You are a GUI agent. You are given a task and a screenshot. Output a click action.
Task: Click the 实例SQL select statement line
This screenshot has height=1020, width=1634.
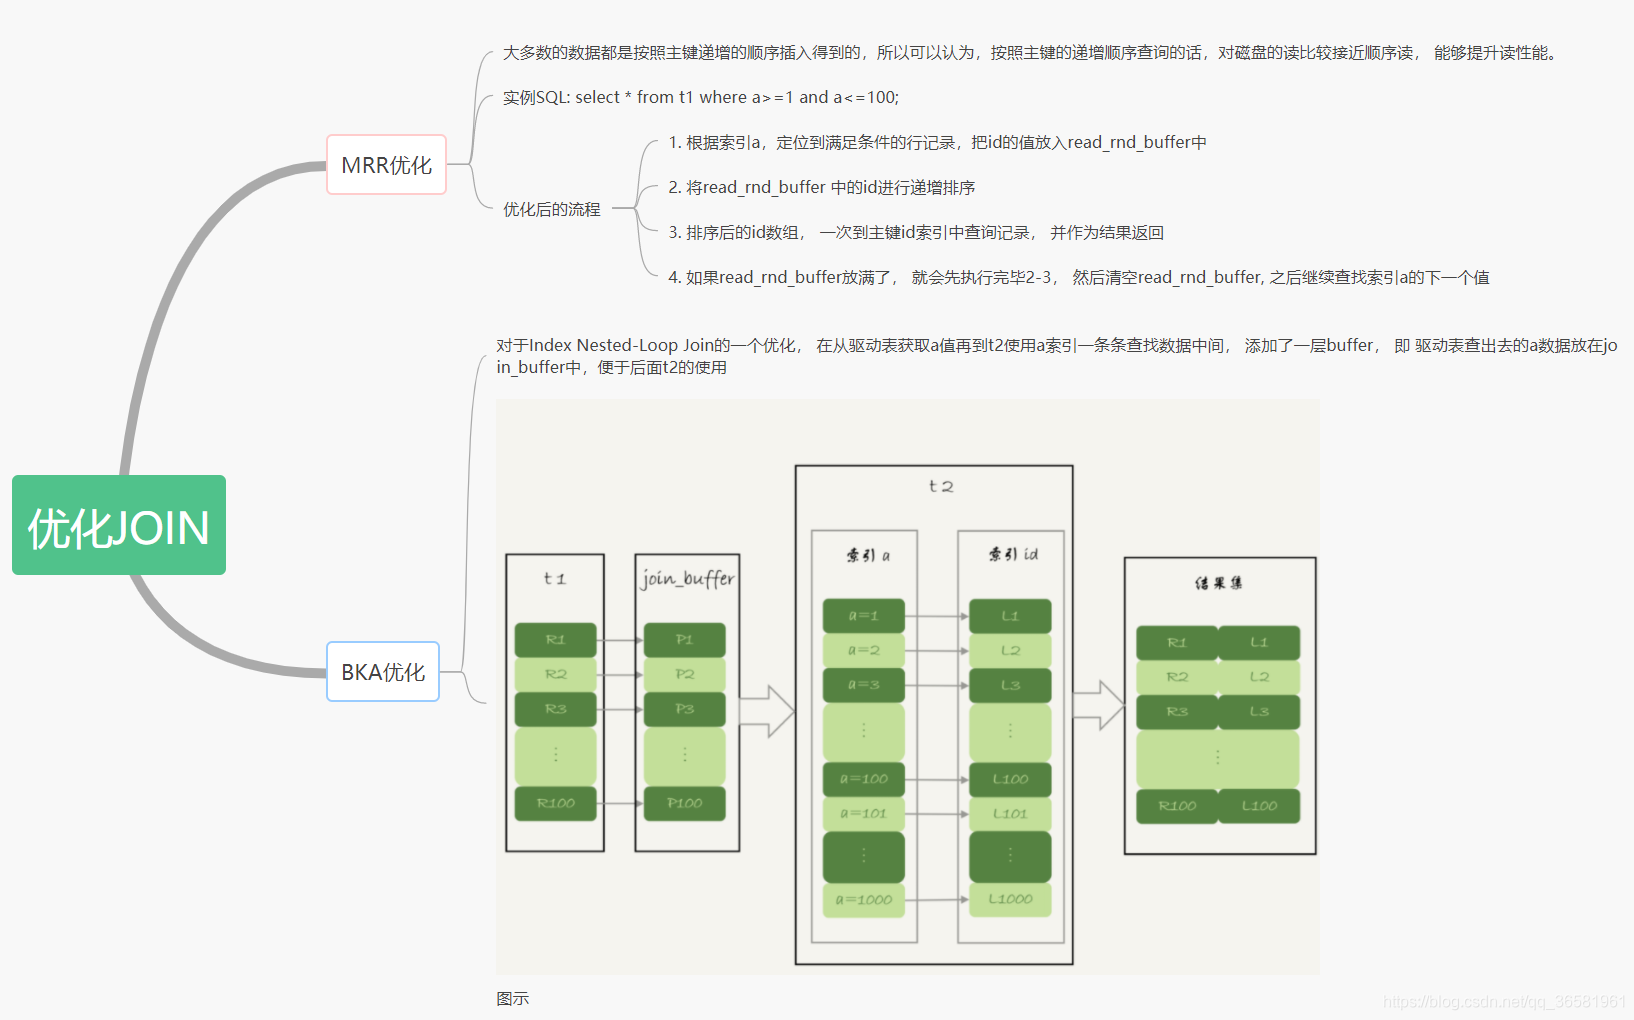701,97
